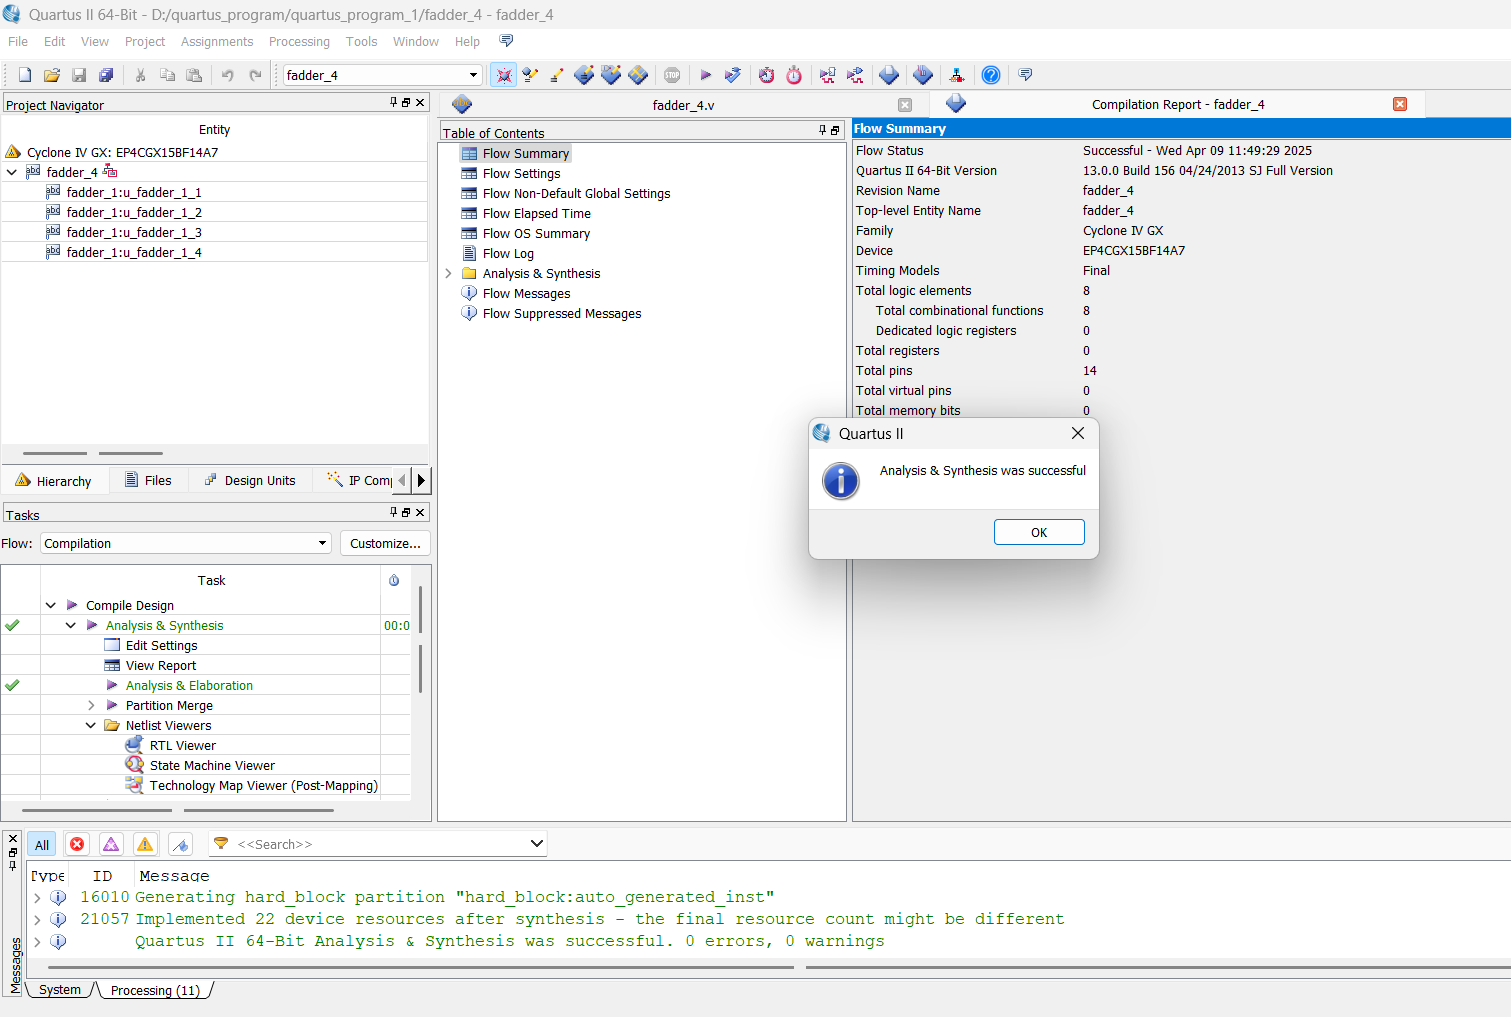Pin the Tasks panel
The height and width of the screenshot is (1017, 1511).
[394, 512]
